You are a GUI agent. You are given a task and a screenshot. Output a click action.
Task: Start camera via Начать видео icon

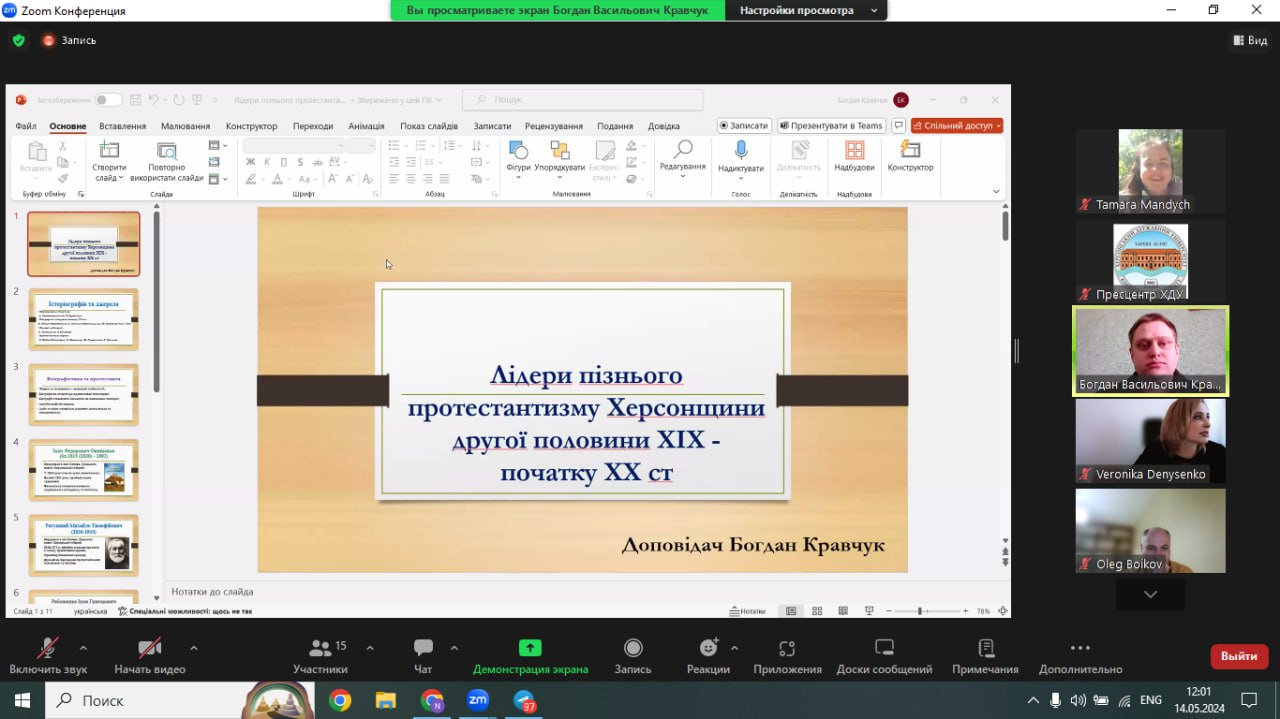(149, 648)
